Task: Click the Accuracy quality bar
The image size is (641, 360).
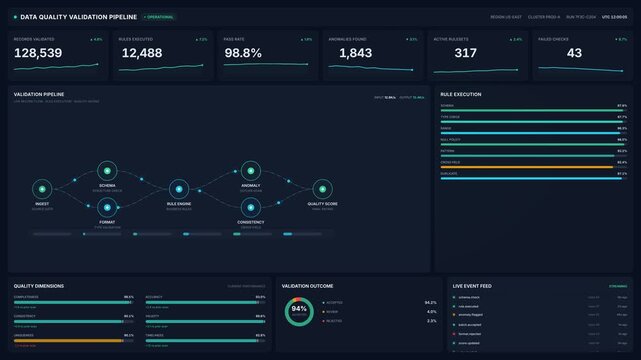Action: coord(205,302)
